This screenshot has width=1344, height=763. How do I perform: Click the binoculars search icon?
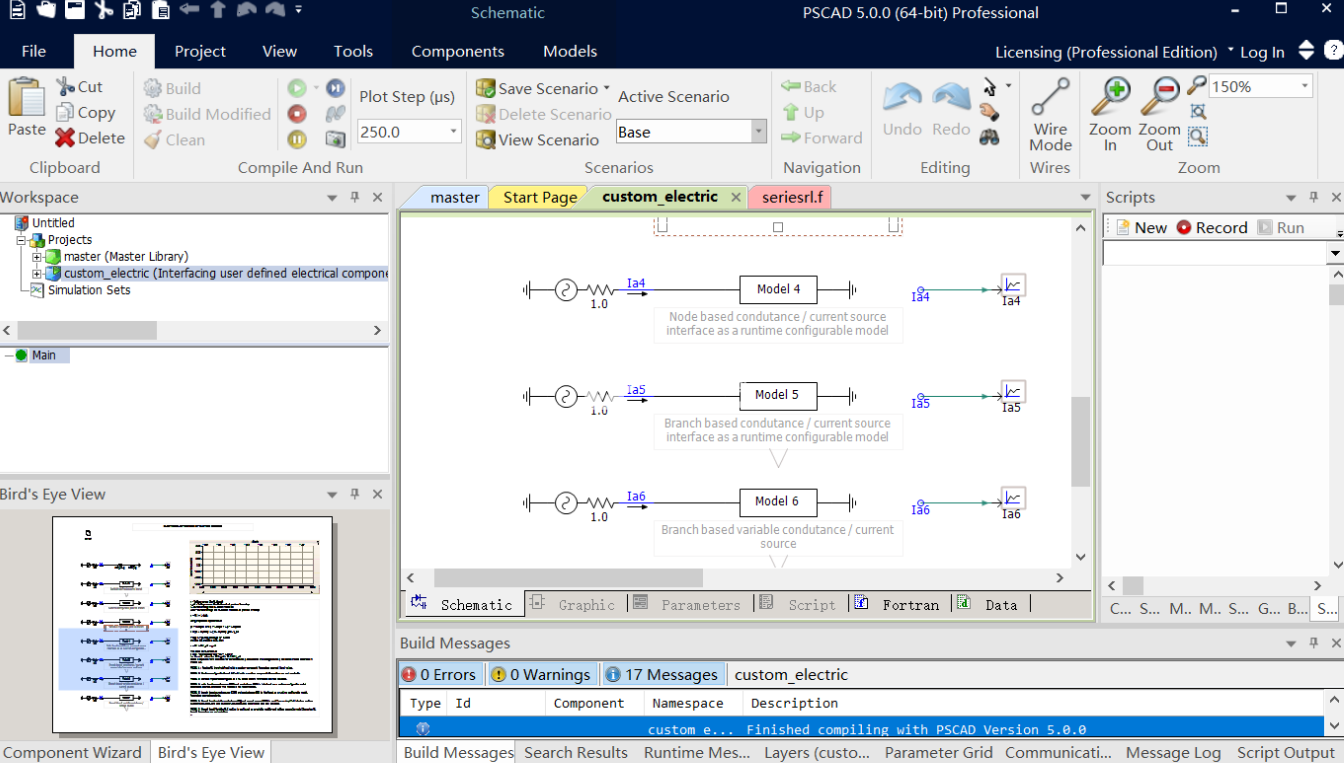tap(989, 138)
